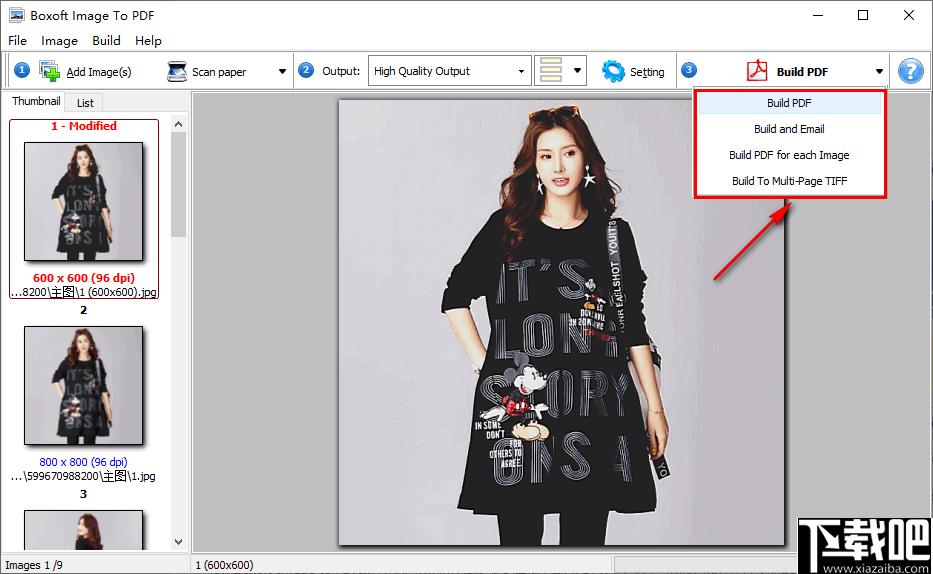Open help via blue question mark icon
Image resolution: width=933 pixels, height=574 pixels.
click(910, 71)
